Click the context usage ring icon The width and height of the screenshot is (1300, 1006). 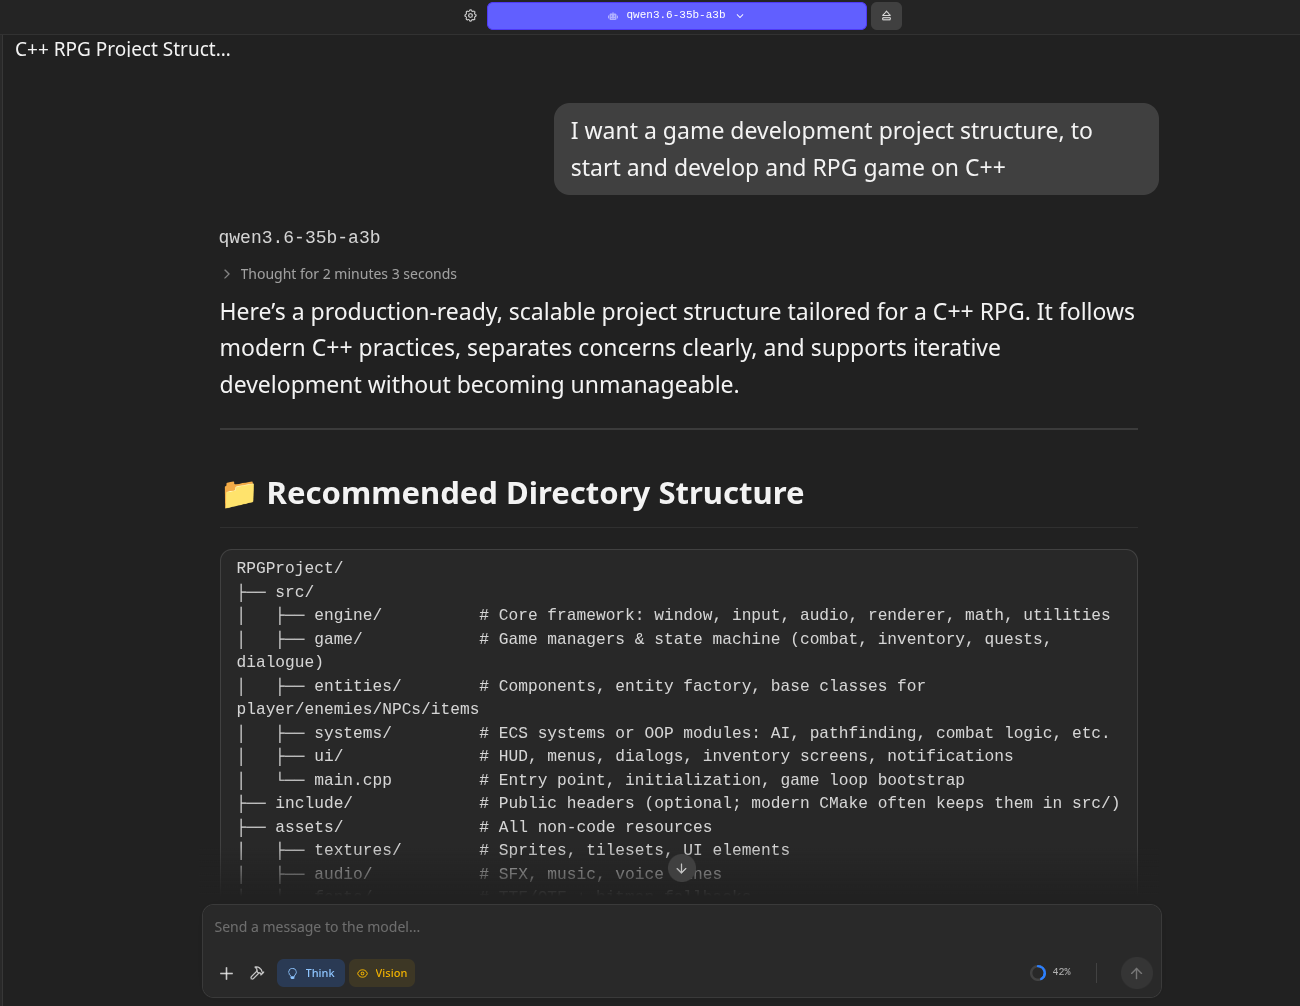(x=1038, y=973)
